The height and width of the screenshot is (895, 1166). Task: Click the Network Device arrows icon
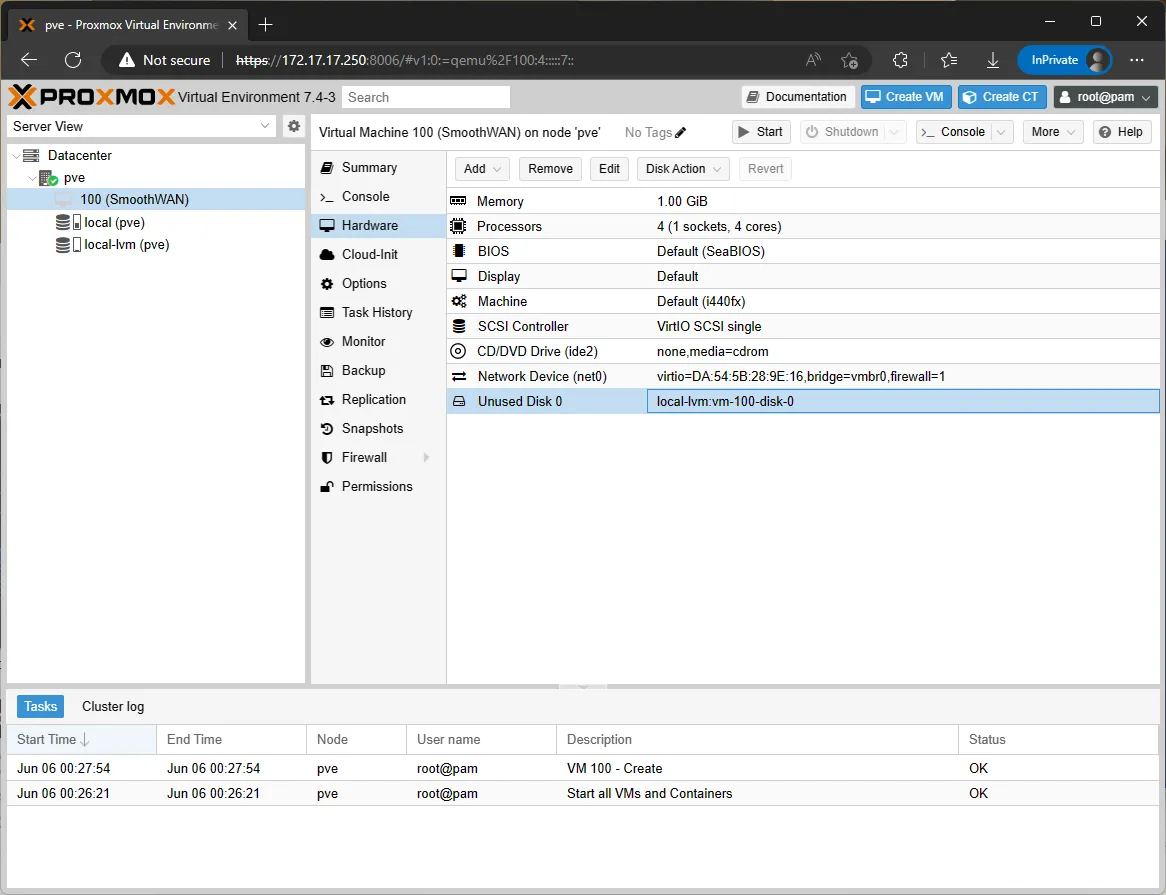pyautogui.click(x=459, y=376)
